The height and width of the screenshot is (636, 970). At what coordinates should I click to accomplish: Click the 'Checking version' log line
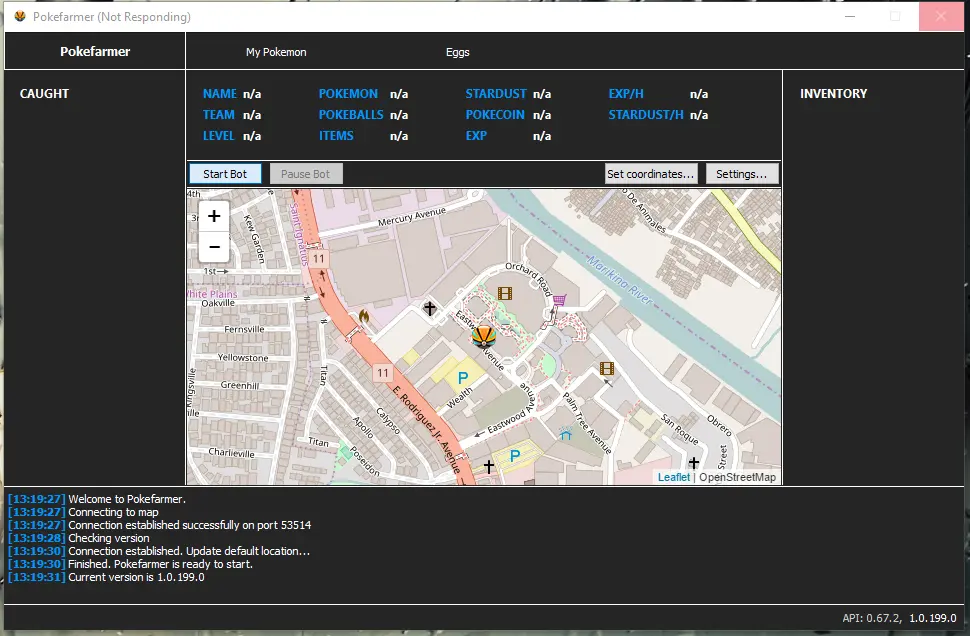pos(109,538)
